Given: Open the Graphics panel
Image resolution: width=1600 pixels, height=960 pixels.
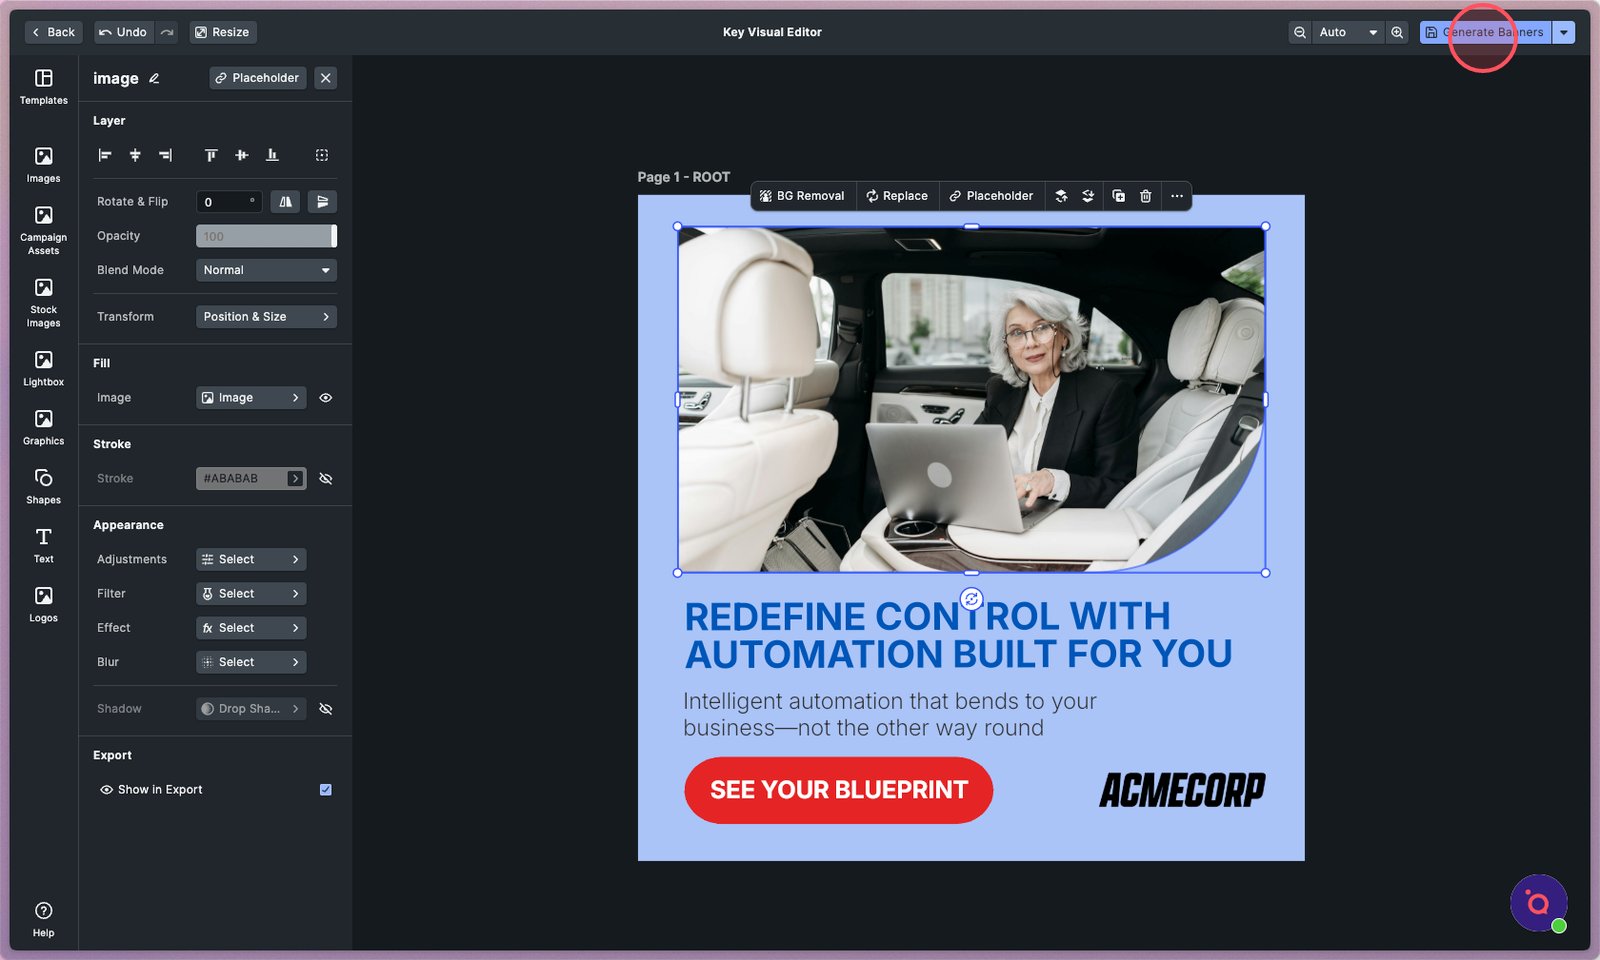Looking at the screenshot, I should (x=44, y=427).
